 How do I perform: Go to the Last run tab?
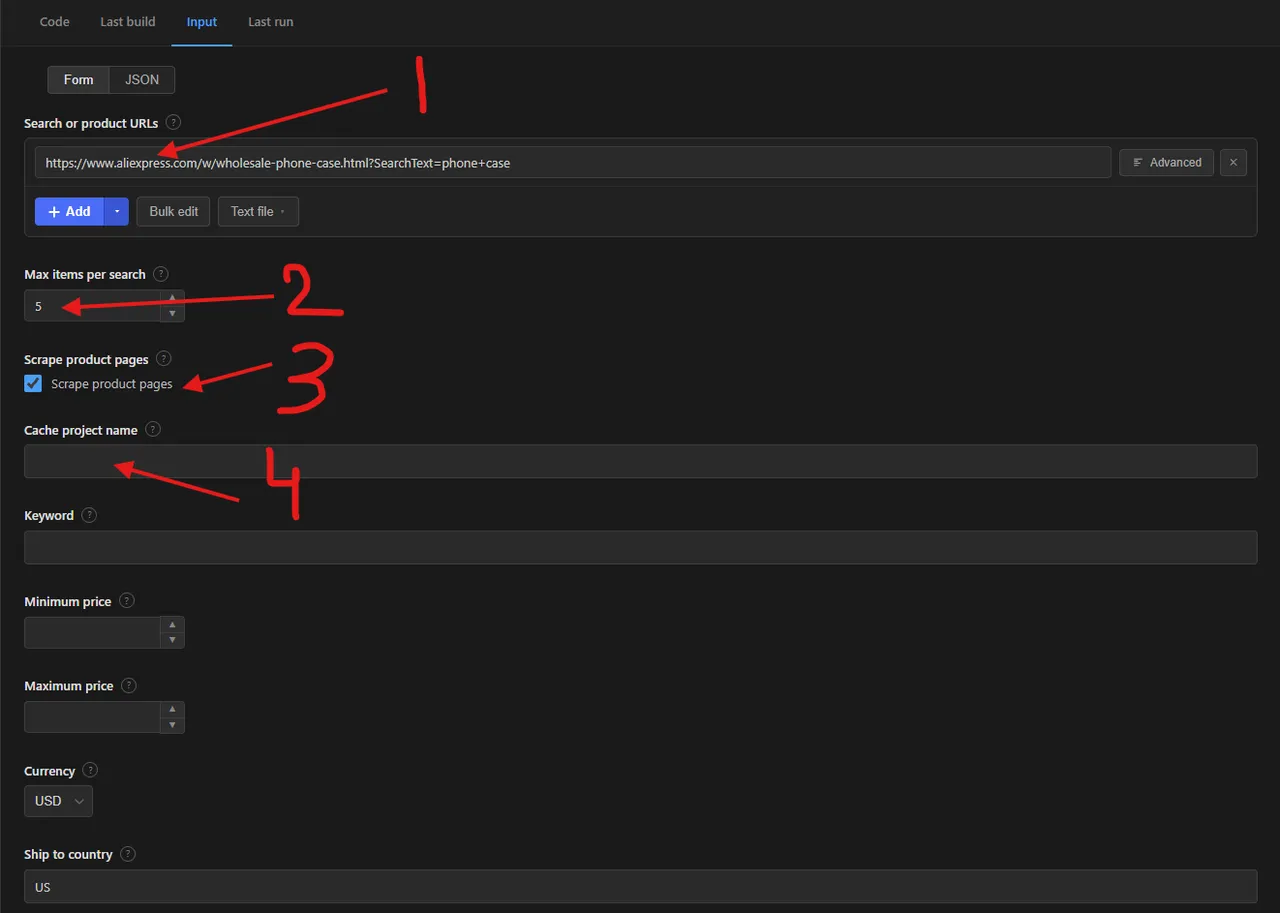(x=271, y=22)
